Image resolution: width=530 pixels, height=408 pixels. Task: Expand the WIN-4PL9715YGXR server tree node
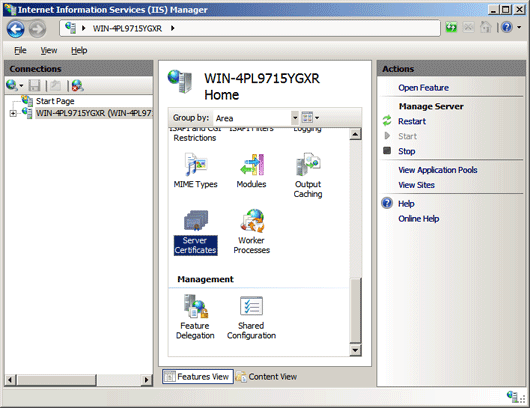click(13, 113)
